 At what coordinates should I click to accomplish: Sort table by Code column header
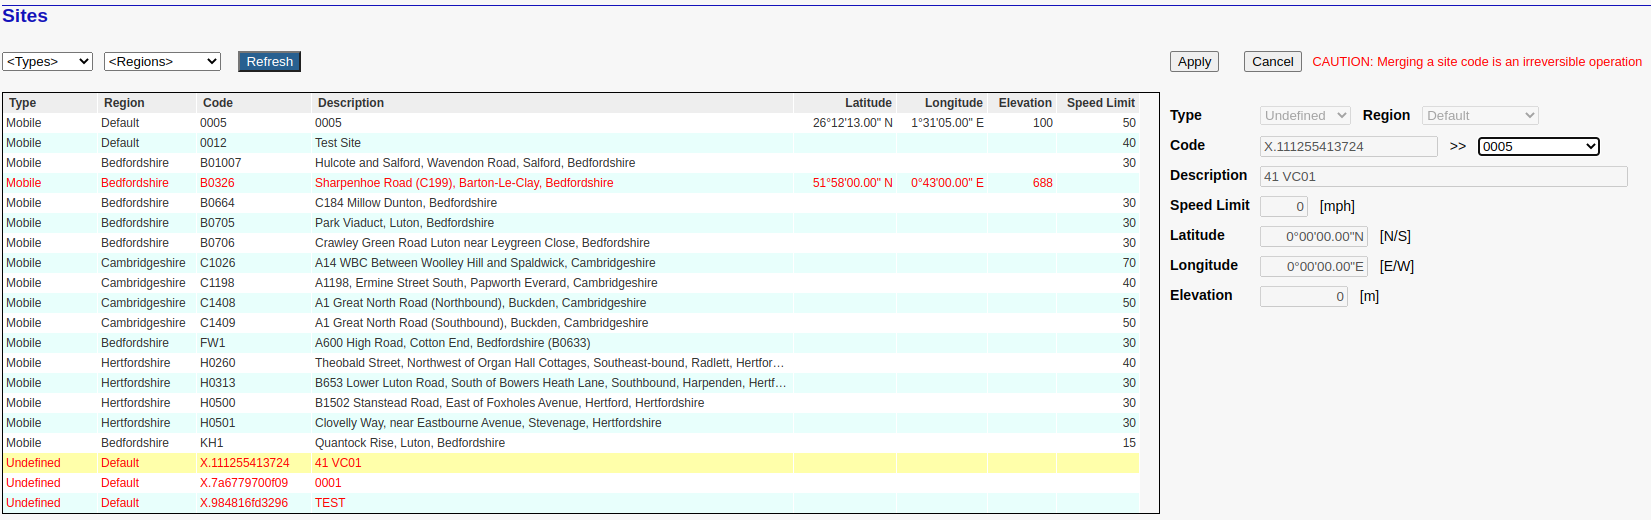pos(218,103)
